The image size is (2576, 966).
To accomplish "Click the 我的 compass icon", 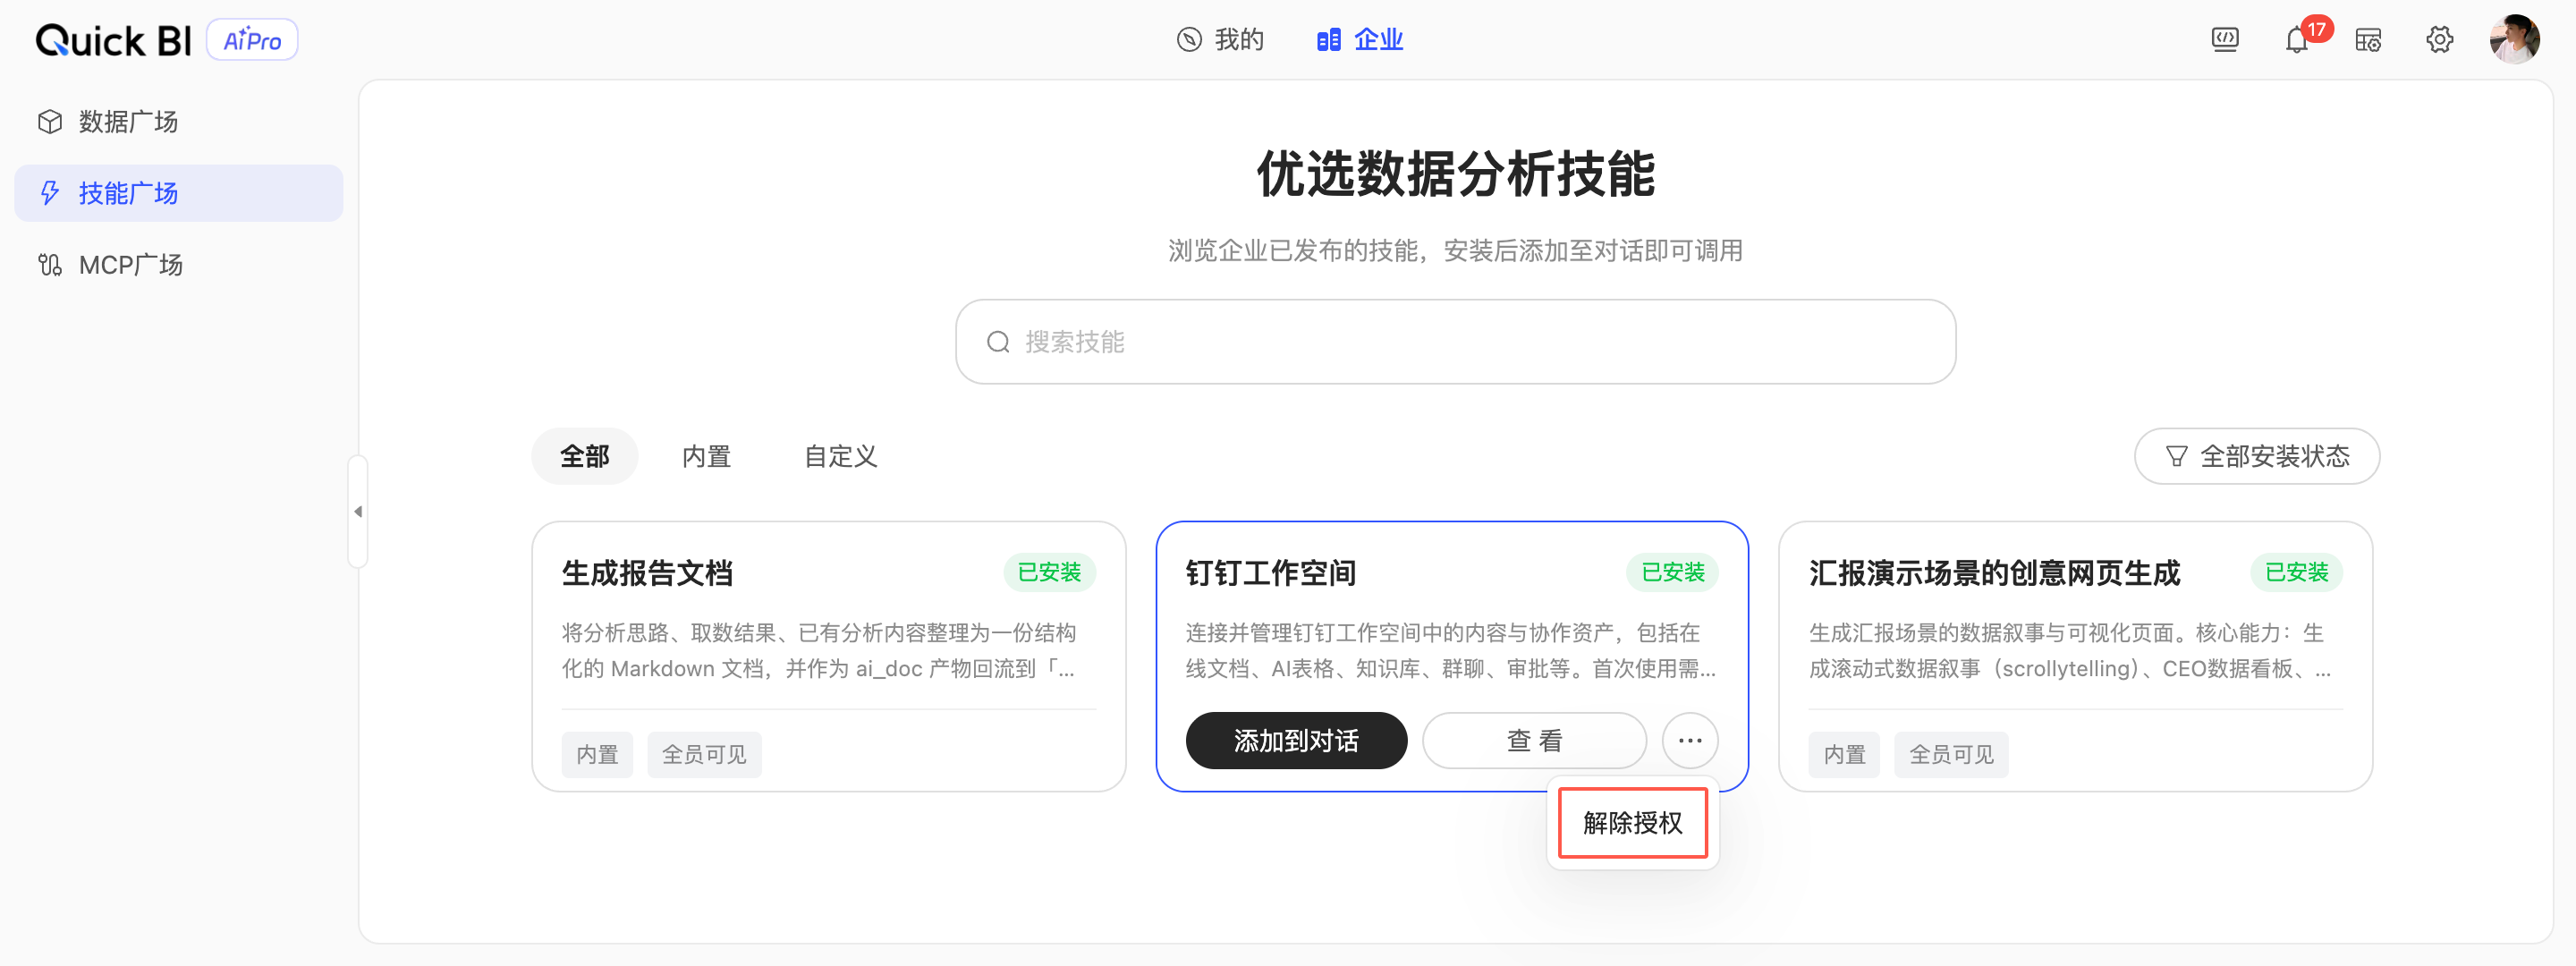I will pyautogui.click(x=1189, y=40).
